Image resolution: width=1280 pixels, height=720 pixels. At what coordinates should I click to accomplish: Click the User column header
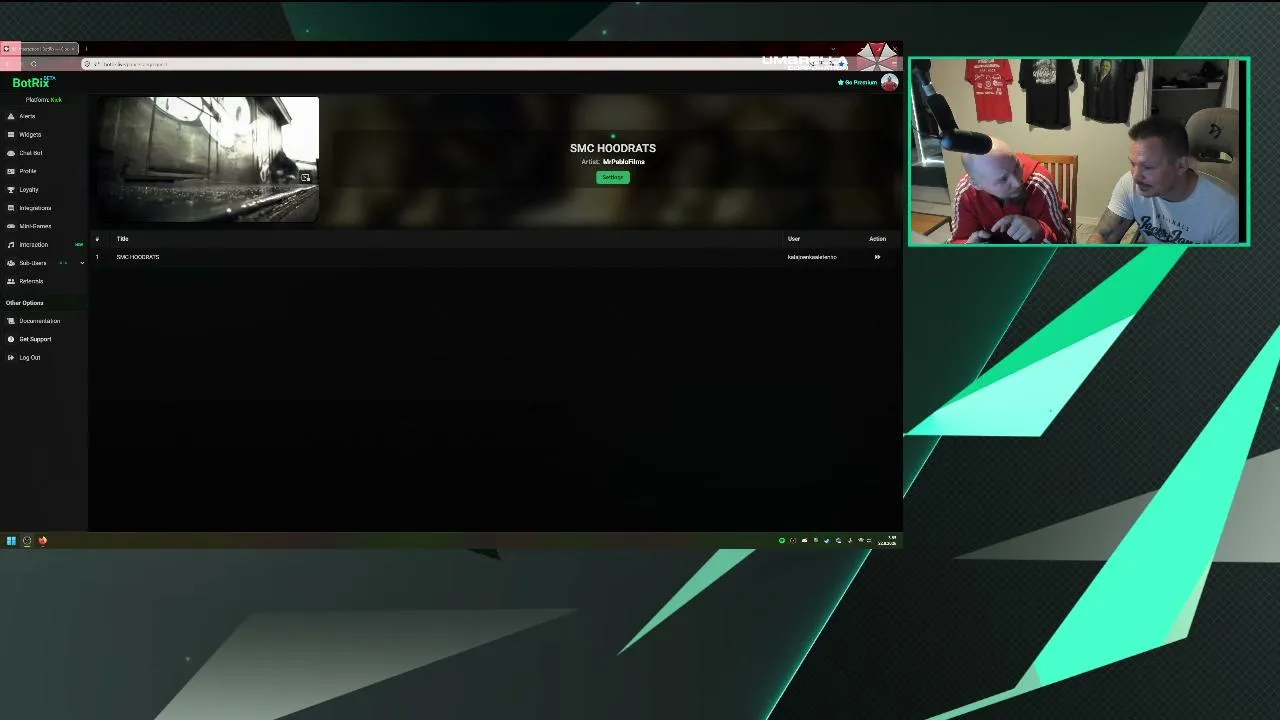point(794,239)
